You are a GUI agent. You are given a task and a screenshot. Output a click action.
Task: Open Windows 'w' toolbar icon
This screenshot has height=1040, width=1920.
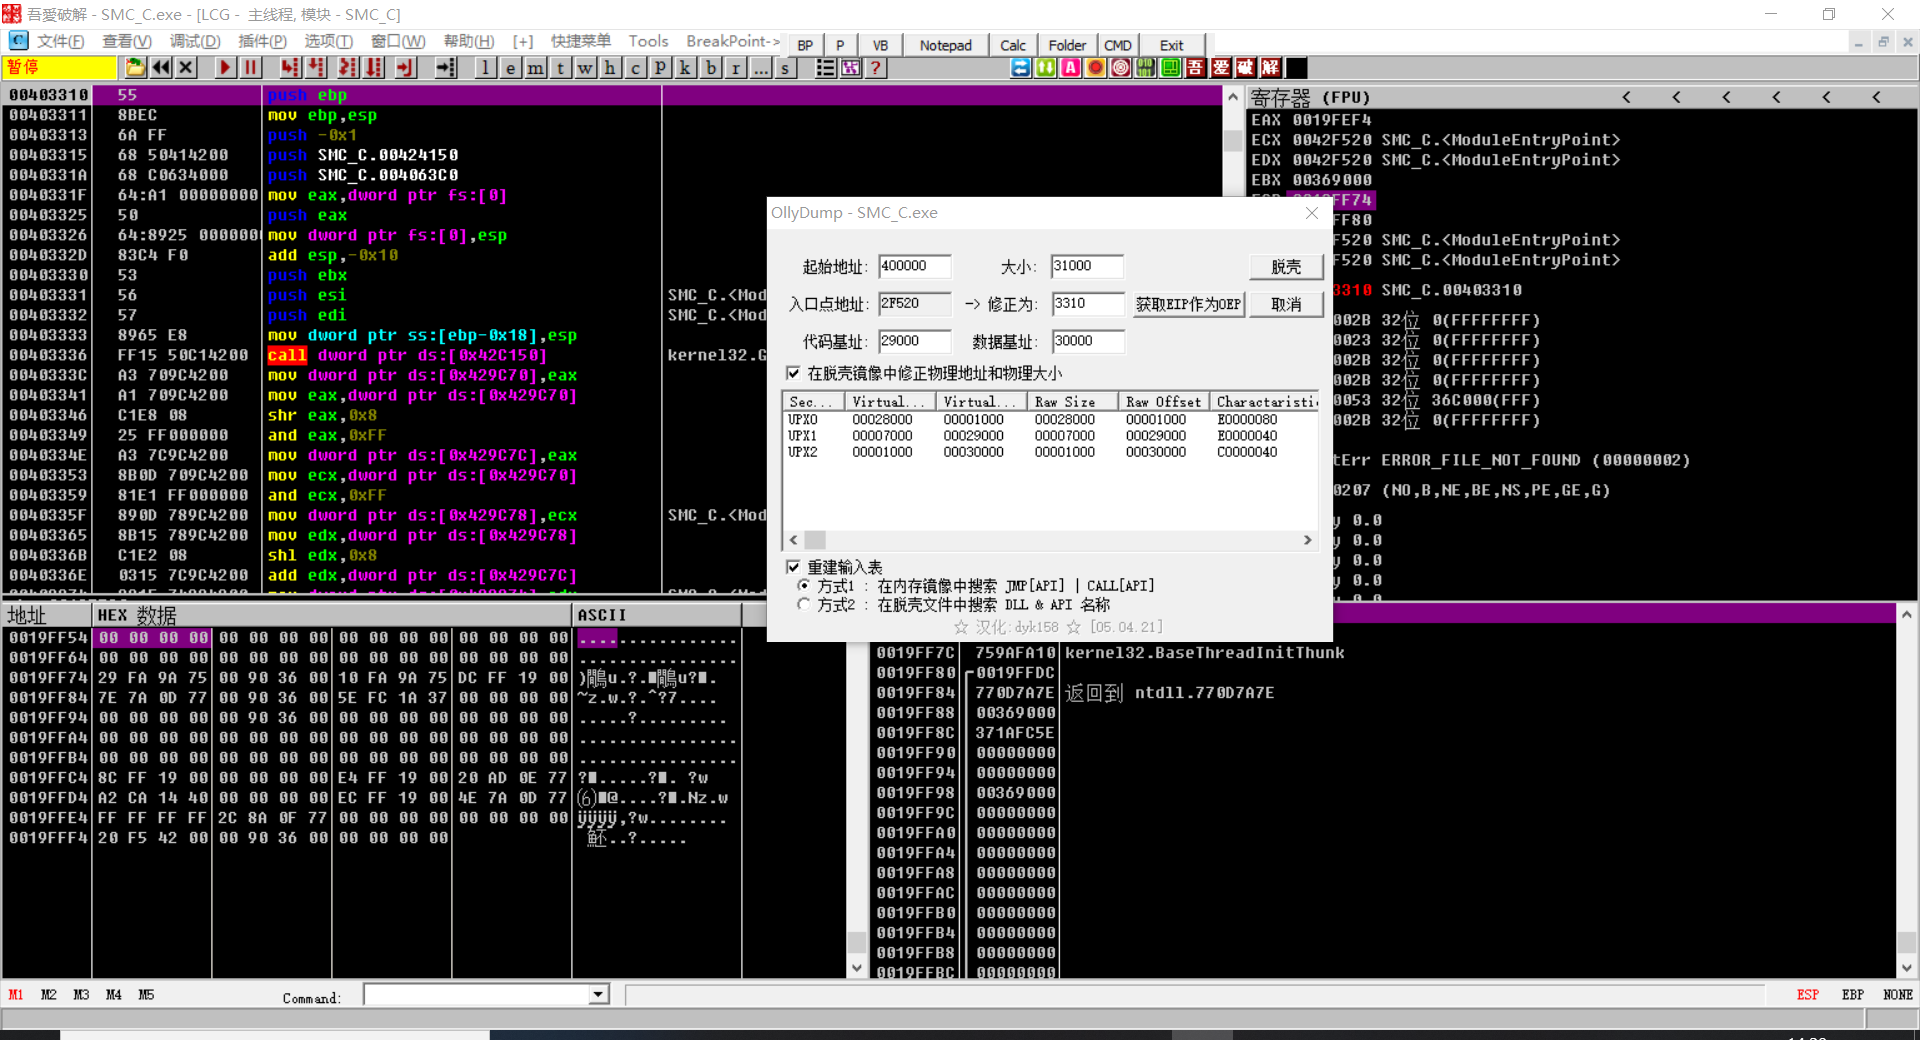586,68
